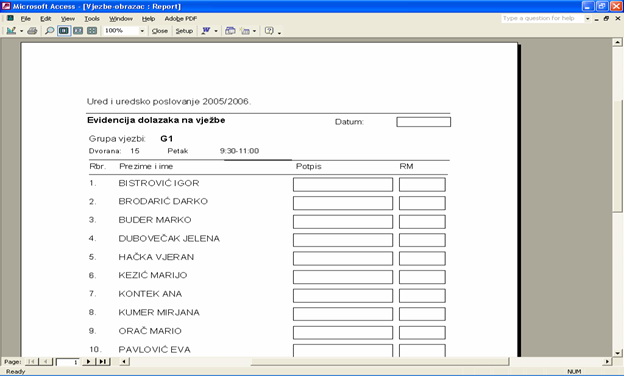The height and width of the screenshot is (377, 626).
Task: Click the Print icon
Action: (32, 31)
